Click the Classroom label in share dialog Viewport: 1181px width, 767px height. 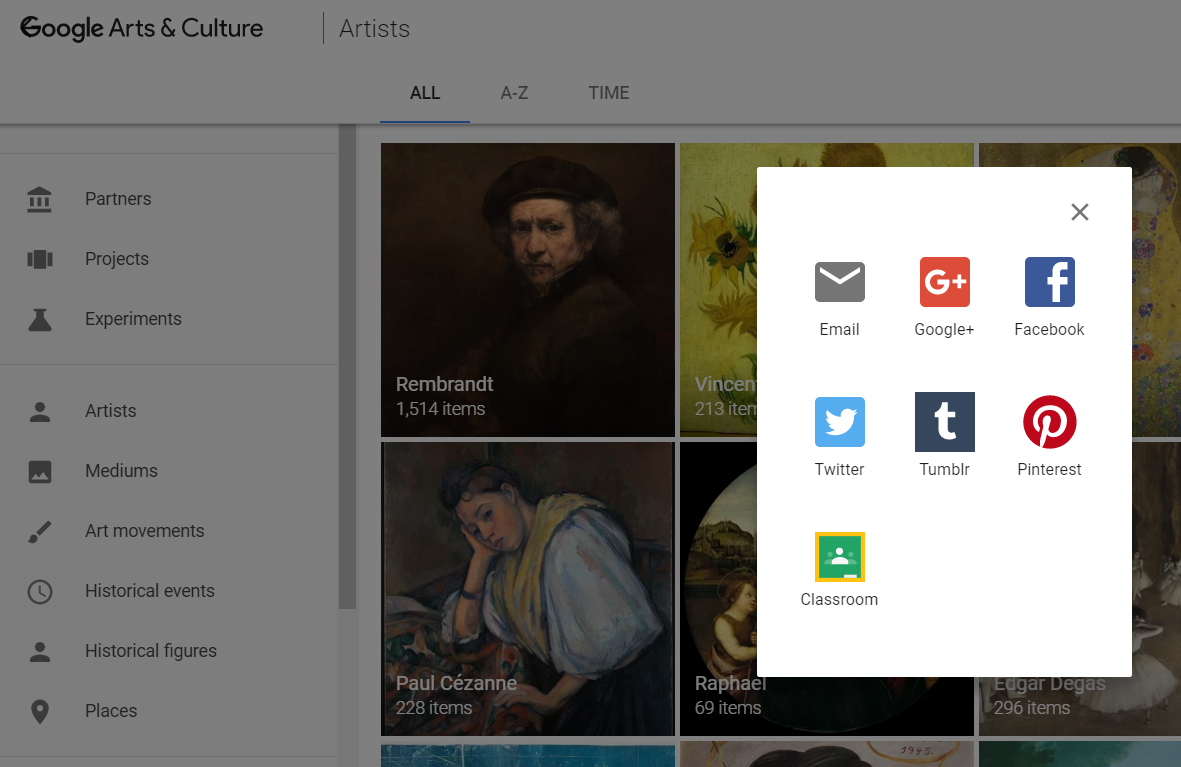coord(839,600)
